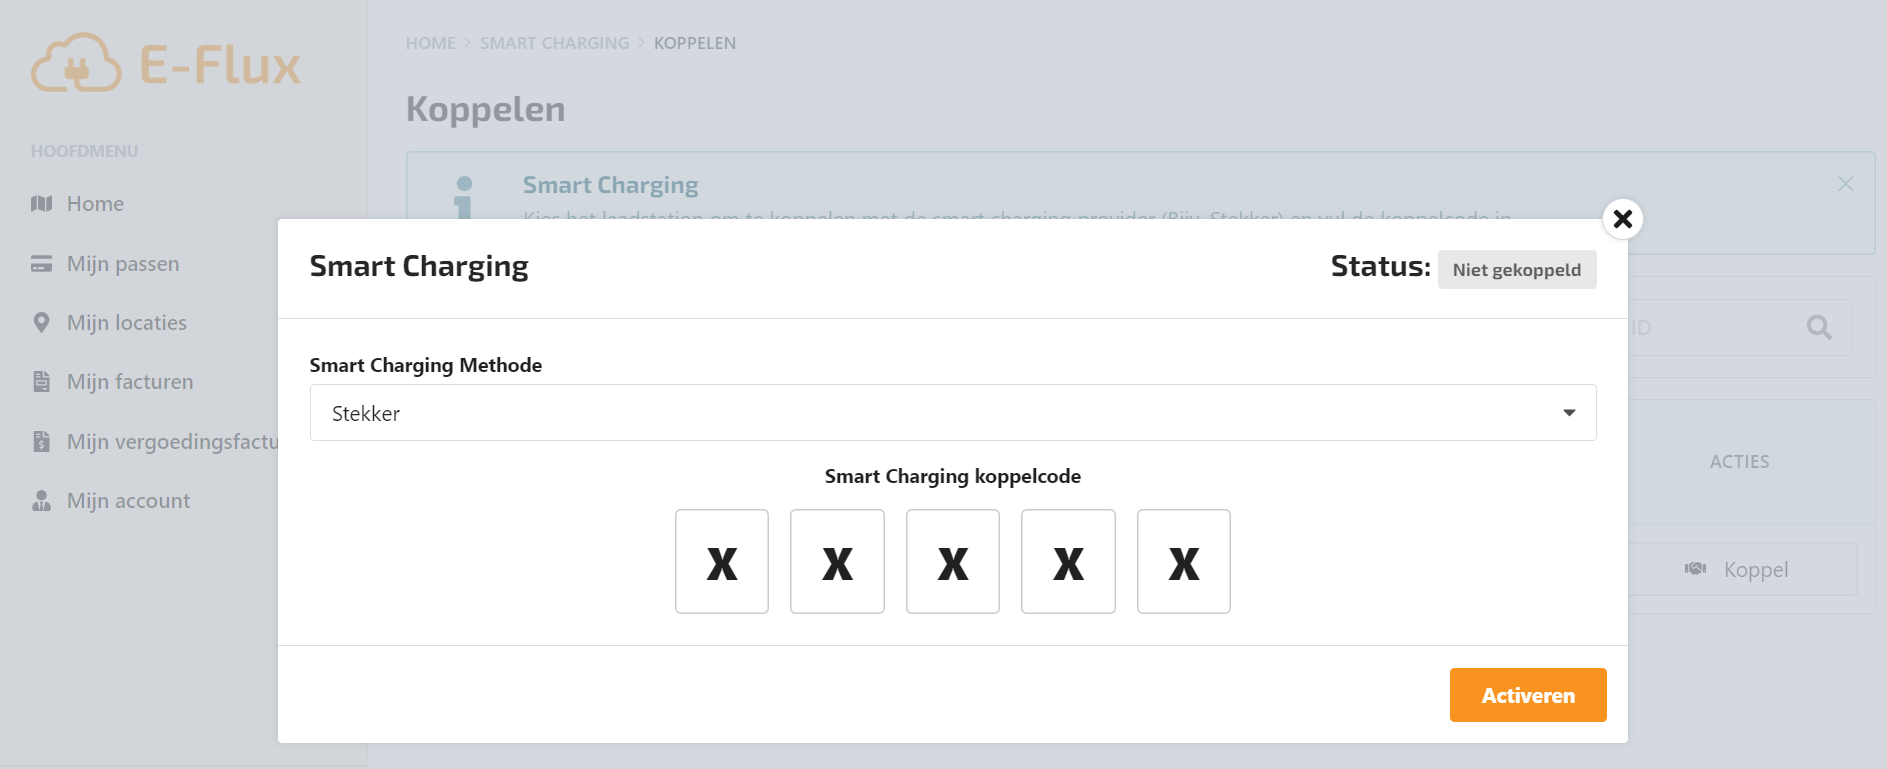Click the person icon beside Mijn account
This screenshot has width=1887, height=769.
pyautogui.click(x=41, y=501)
